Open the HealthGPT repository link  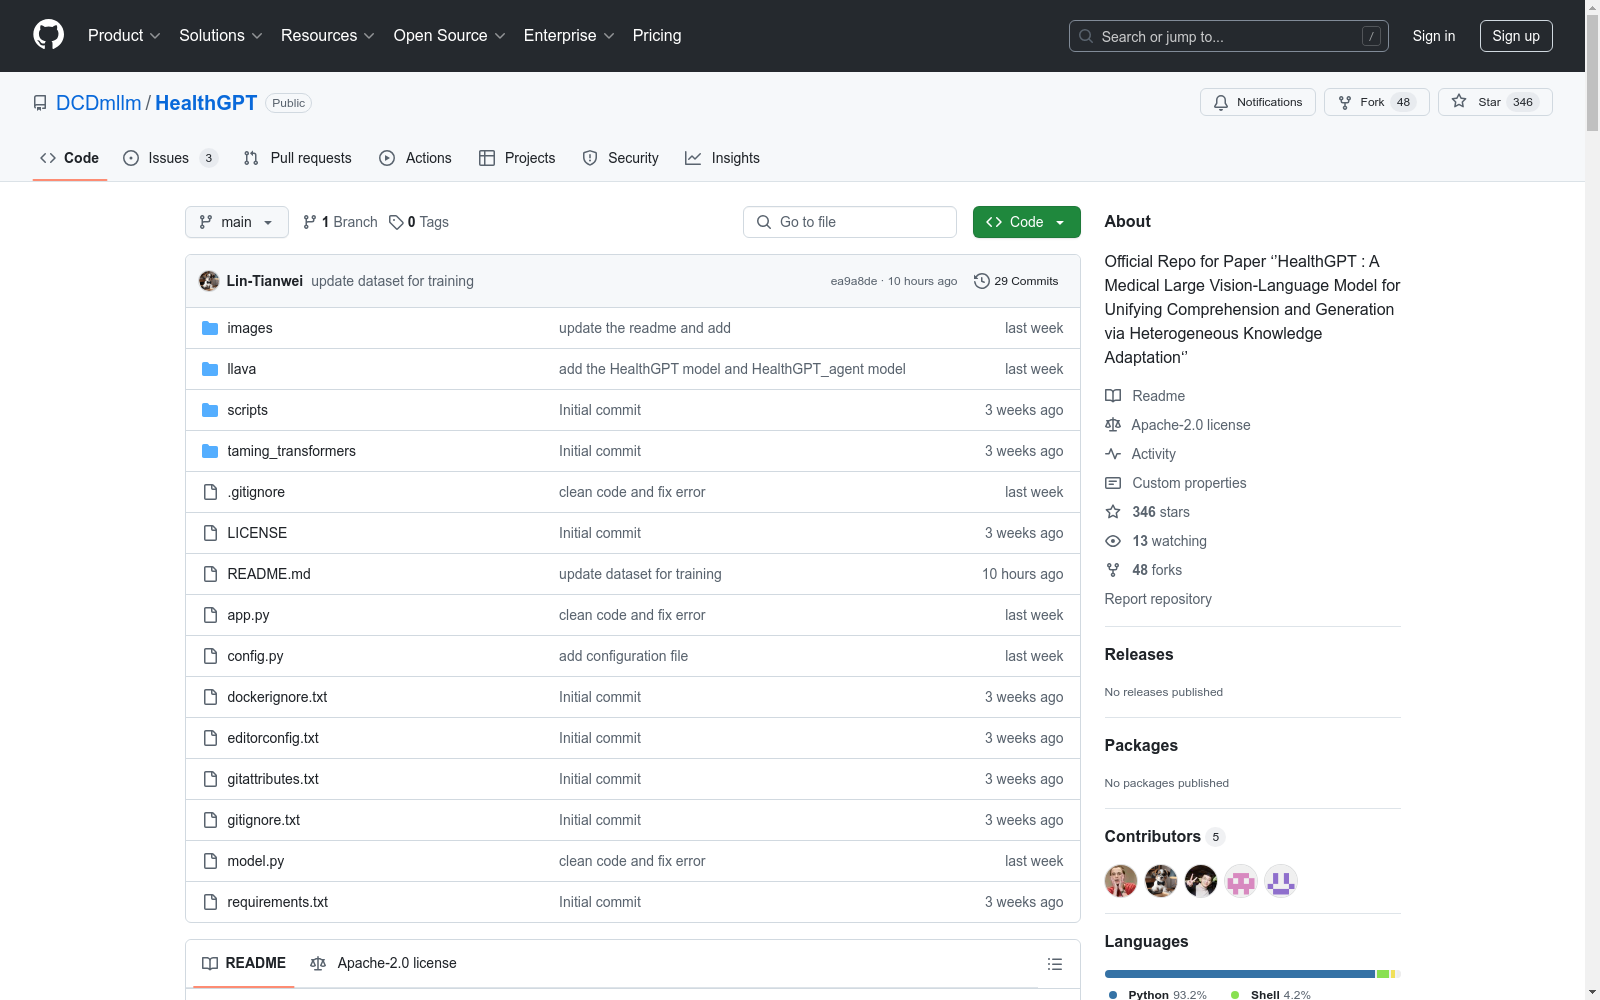pyautogui.click(x=206, y=103)
